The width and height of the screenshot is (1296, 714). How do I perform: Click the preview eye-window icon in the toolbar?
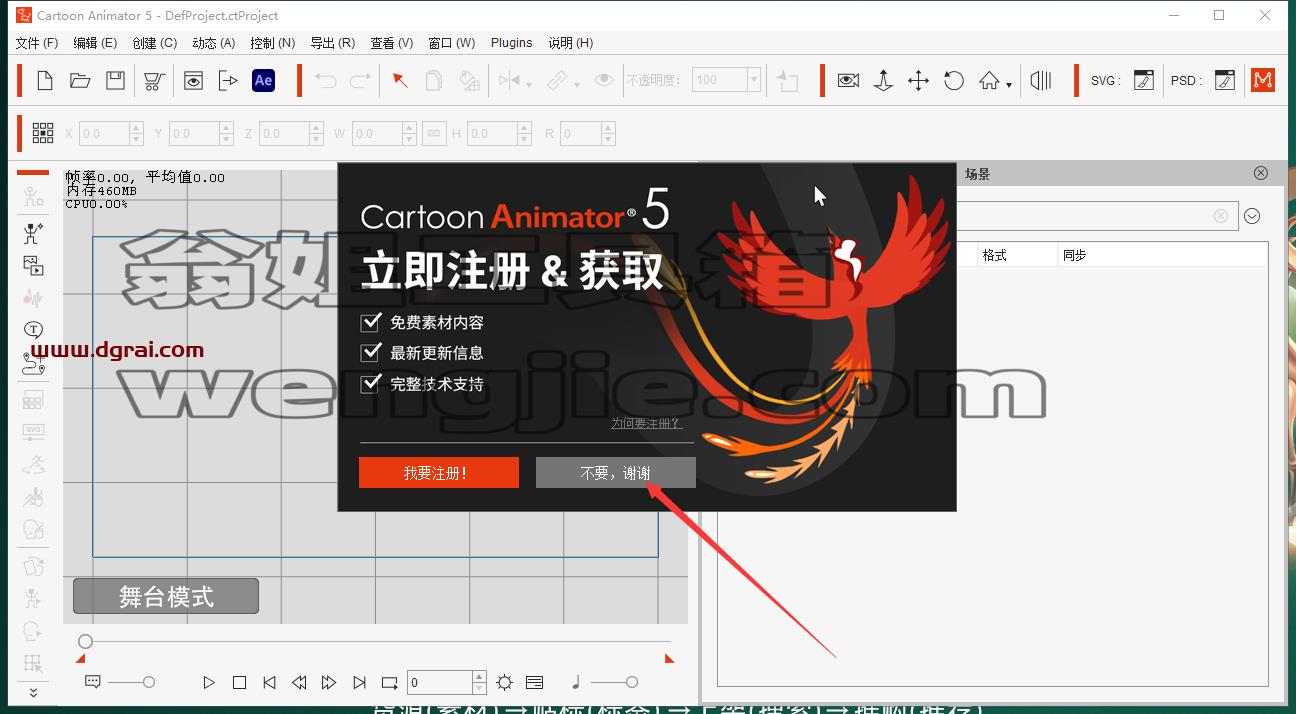click(x=193, y=81)
